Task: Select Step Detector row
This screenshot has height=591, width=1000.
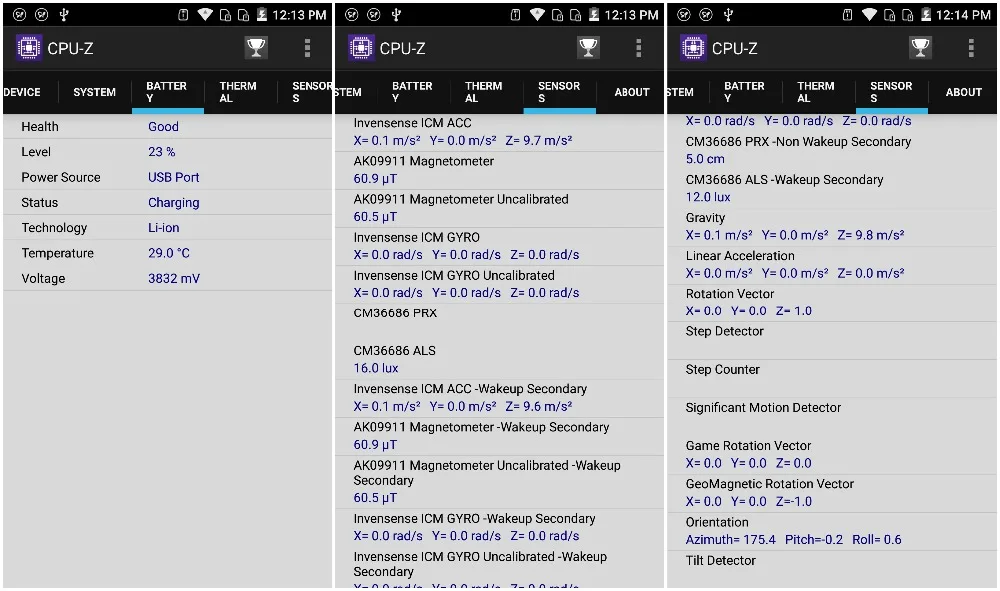Action: click(x=832, y=340)
